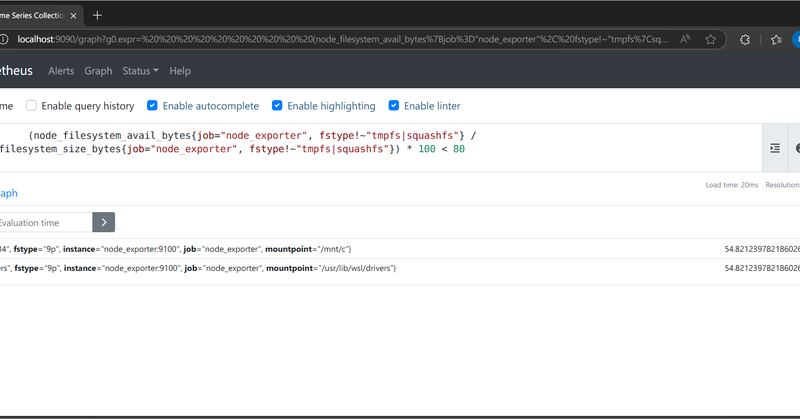Select result row with mountpoint /usr/lib/wsl/drivers
This screenshot has height=419, width=800.
click(x=400, y=268)
